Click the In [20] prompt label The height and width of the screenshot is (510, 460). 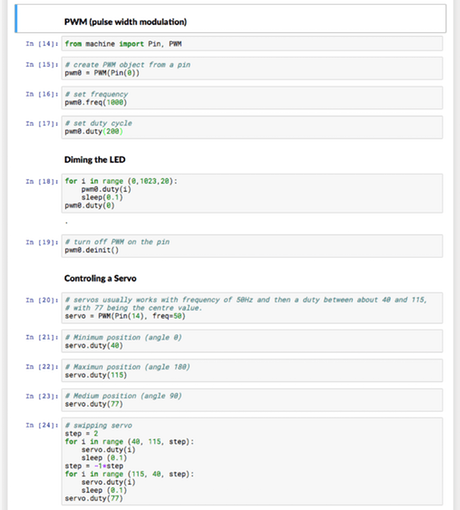coord(42,300)
